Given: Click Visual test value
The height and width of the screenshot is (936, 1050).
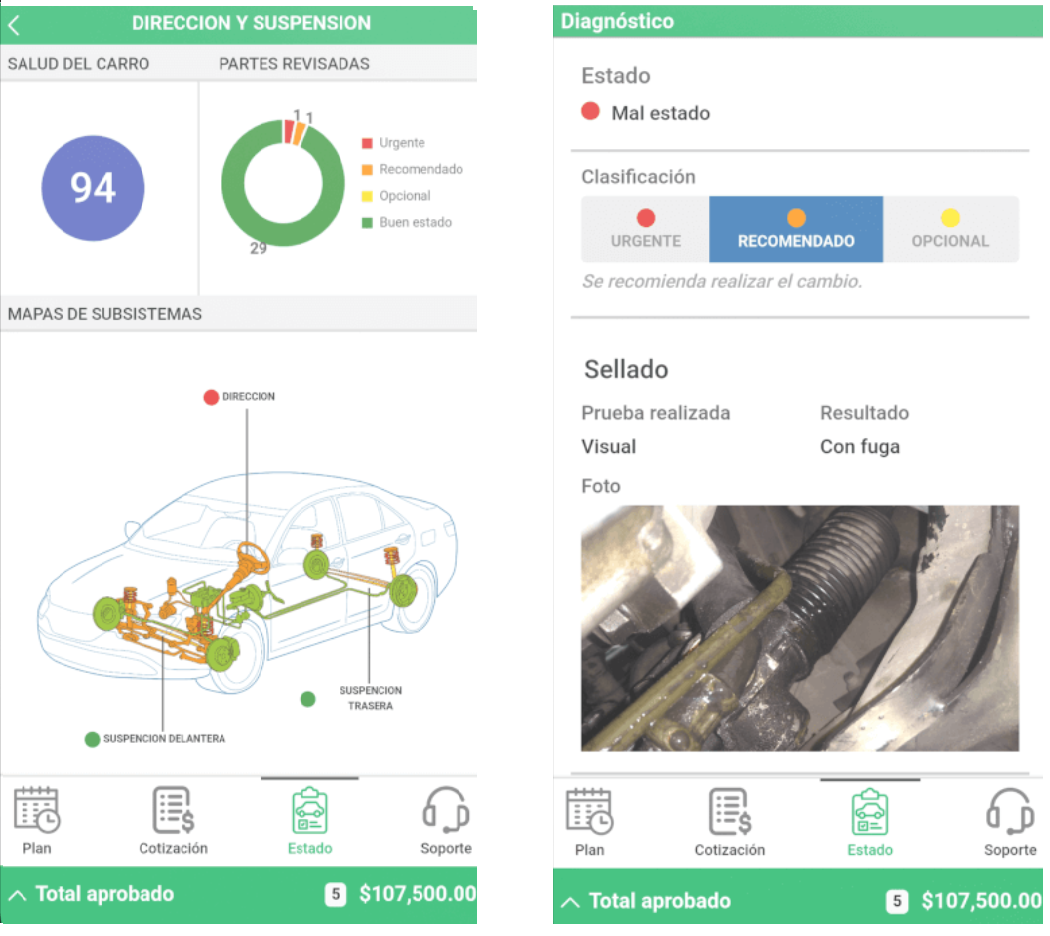Looking at the screenshot, I should point(609,447).
